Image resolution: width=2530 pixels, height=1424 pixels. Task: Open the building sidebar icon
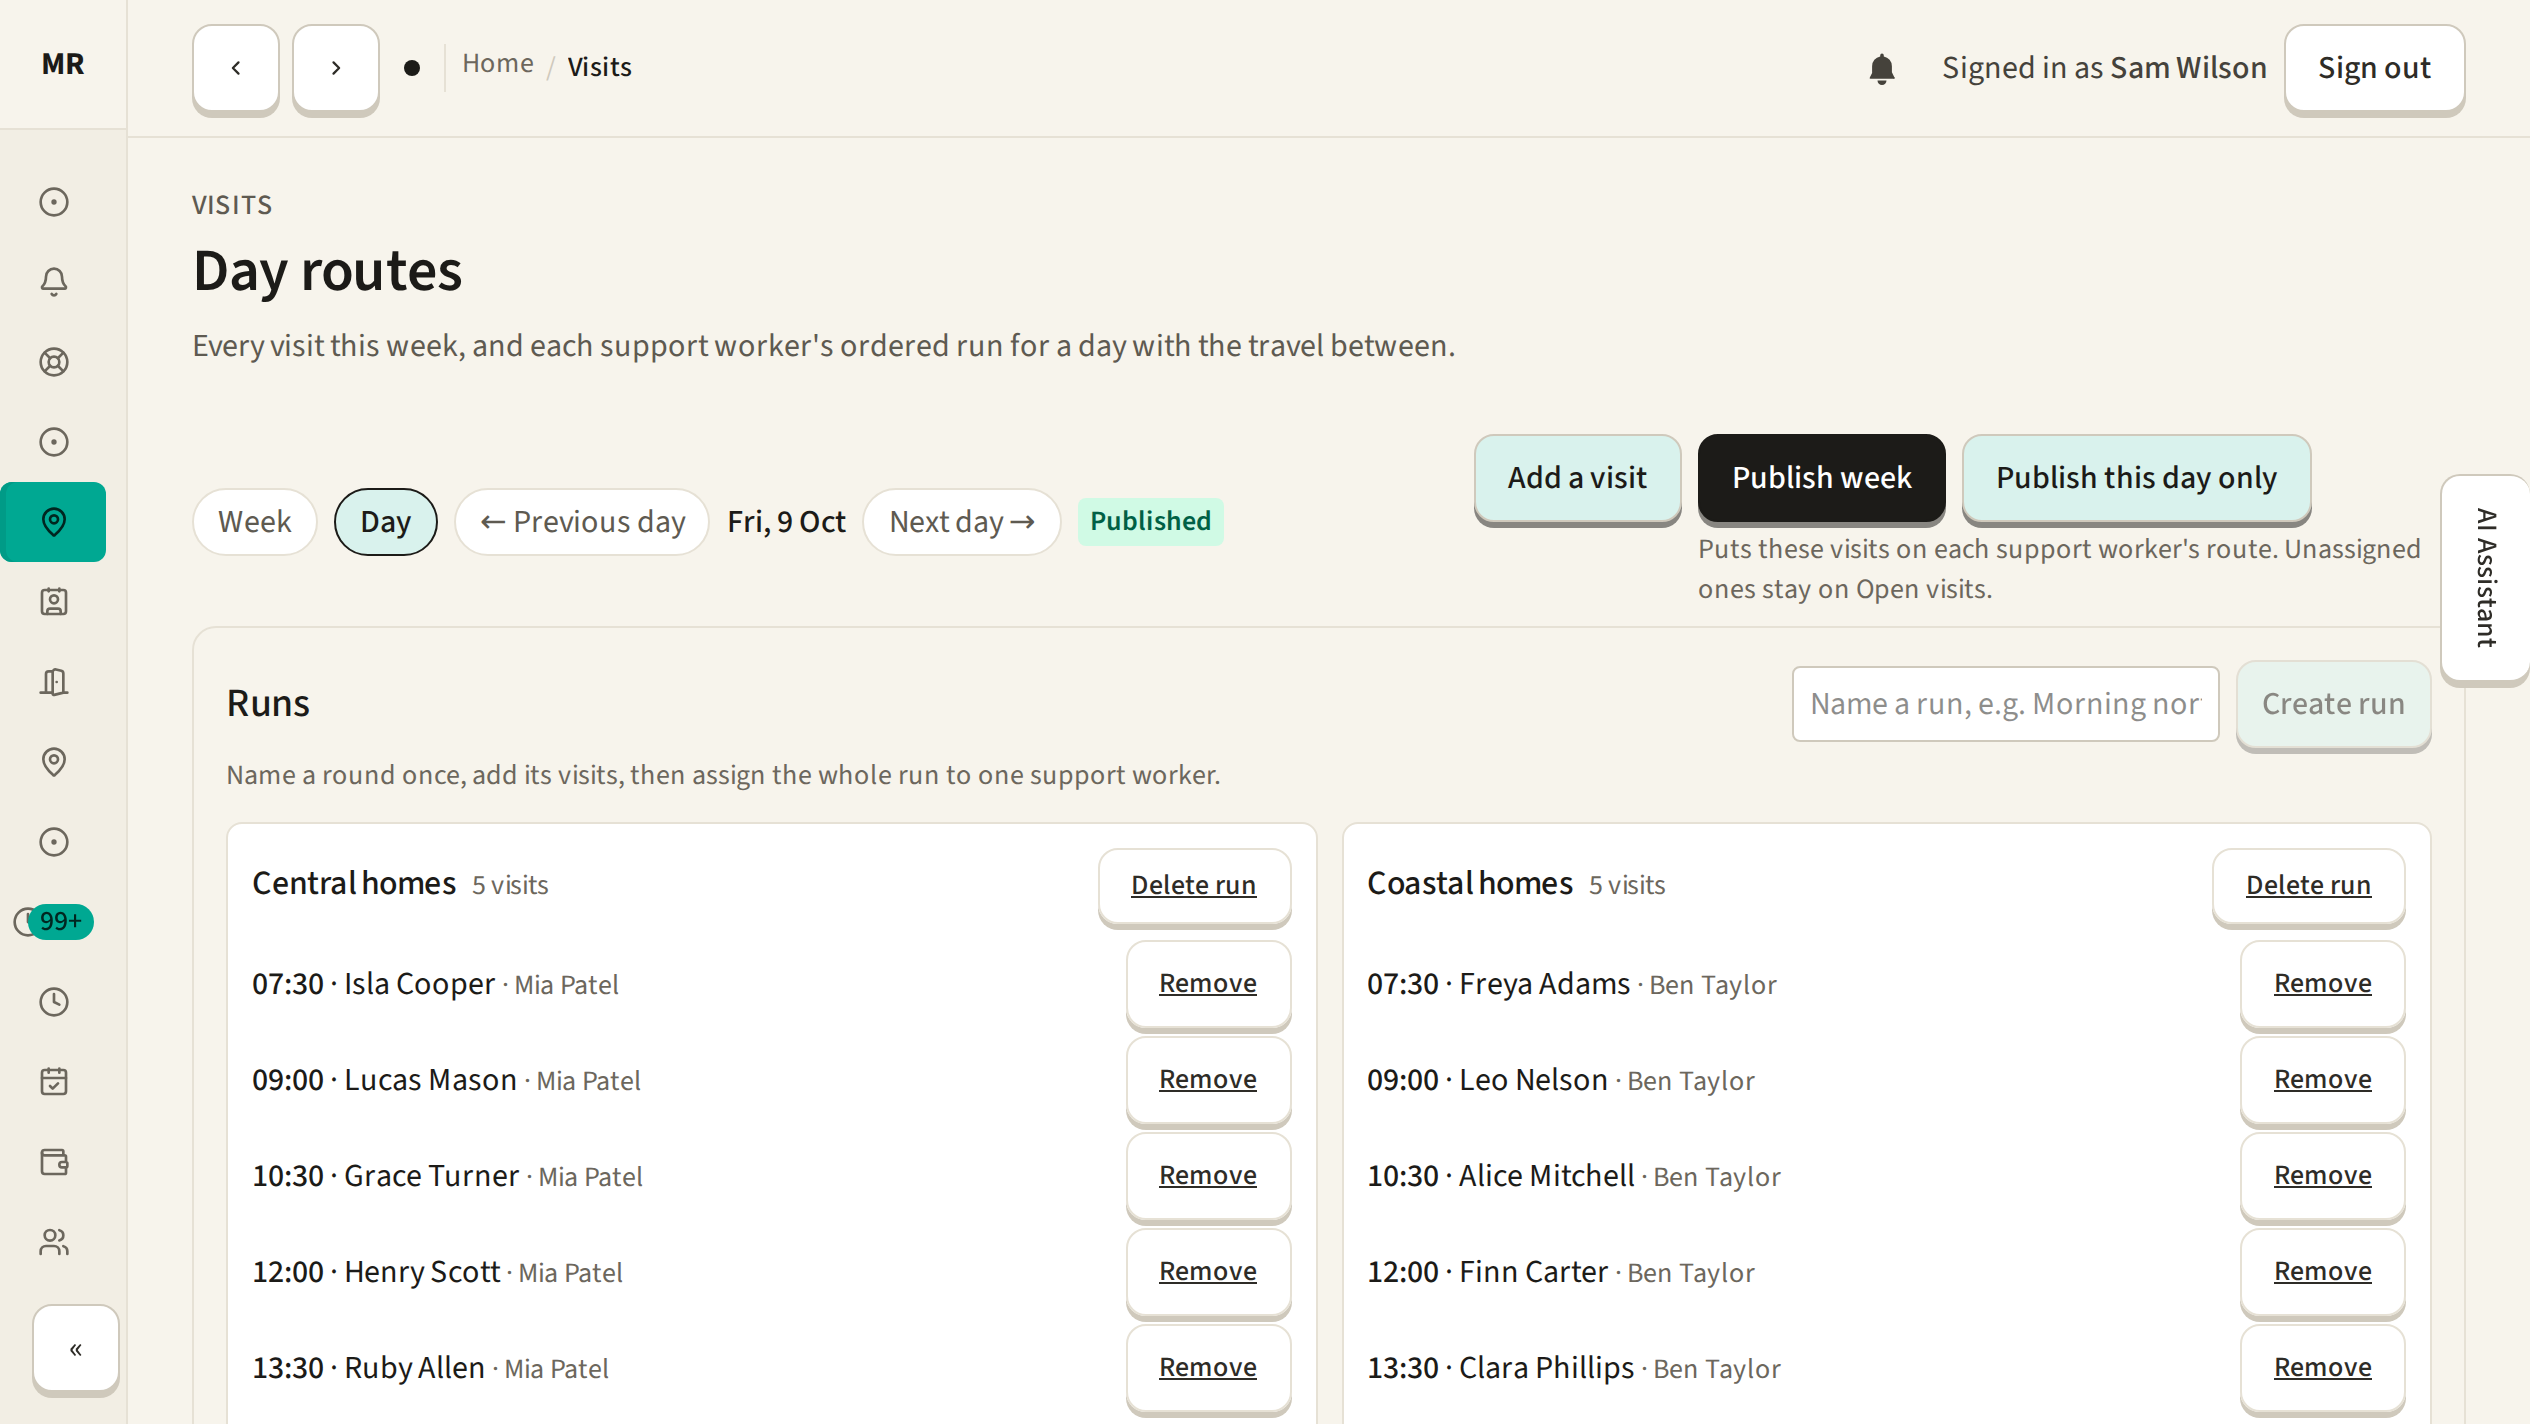[54, 682]
